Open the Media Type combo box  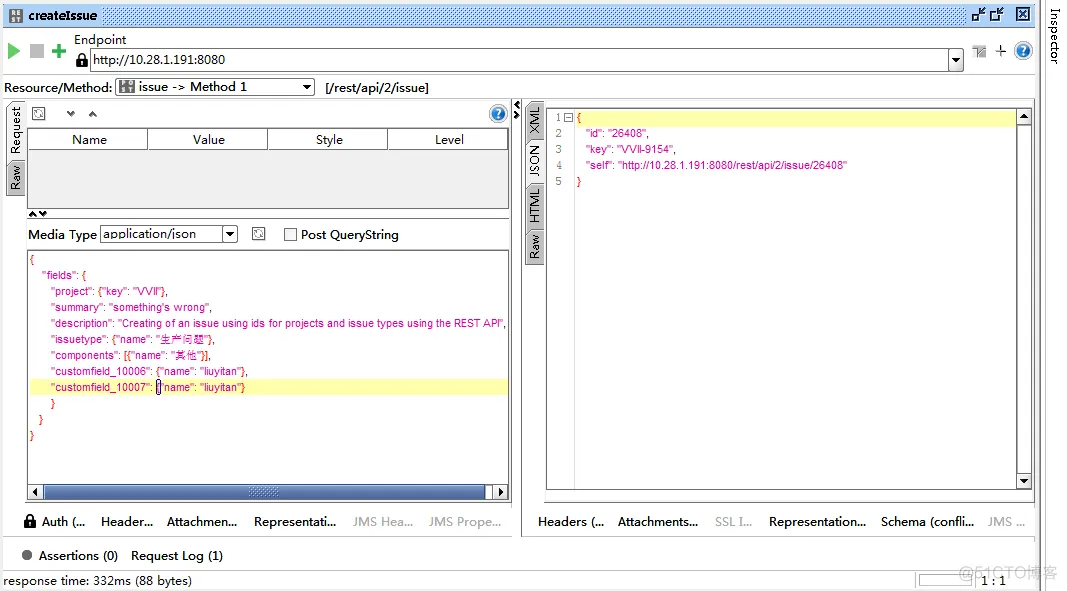(x=169, y=234)
